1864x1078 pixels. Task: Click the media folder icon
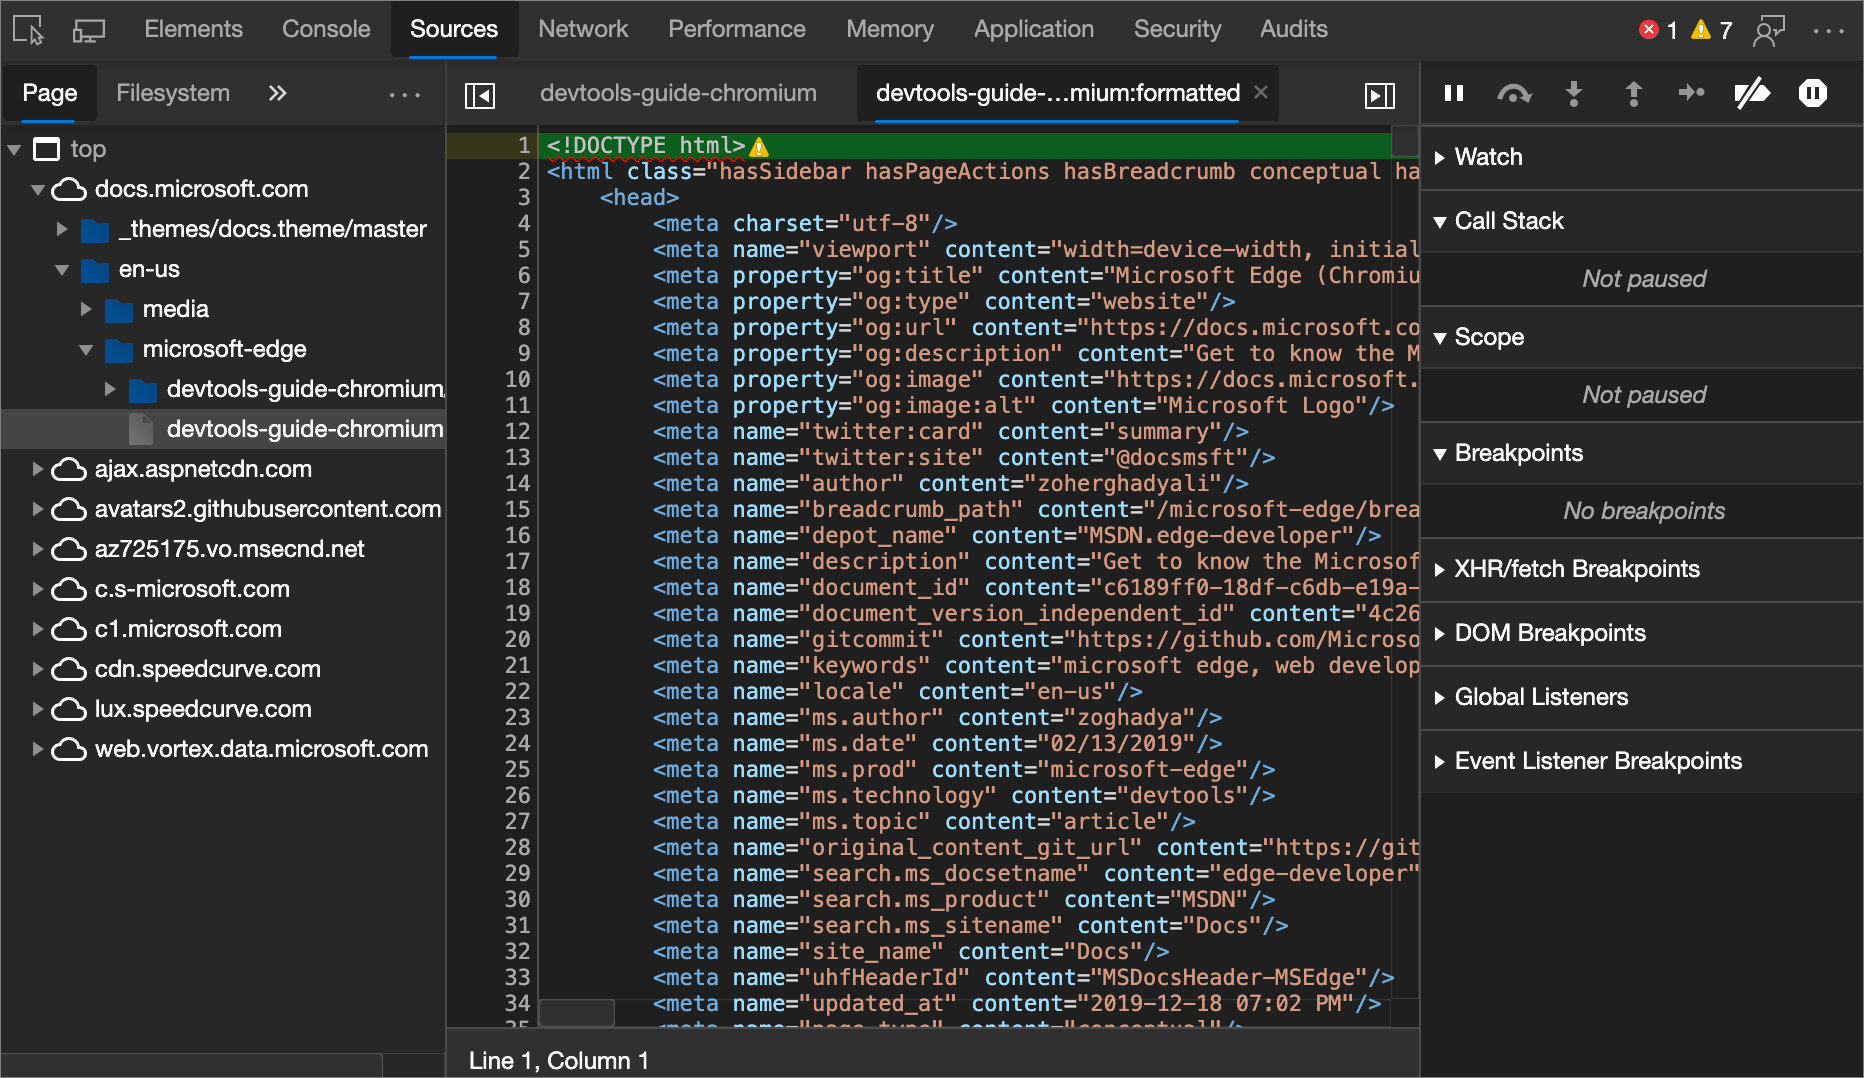(x=119, y=310)
